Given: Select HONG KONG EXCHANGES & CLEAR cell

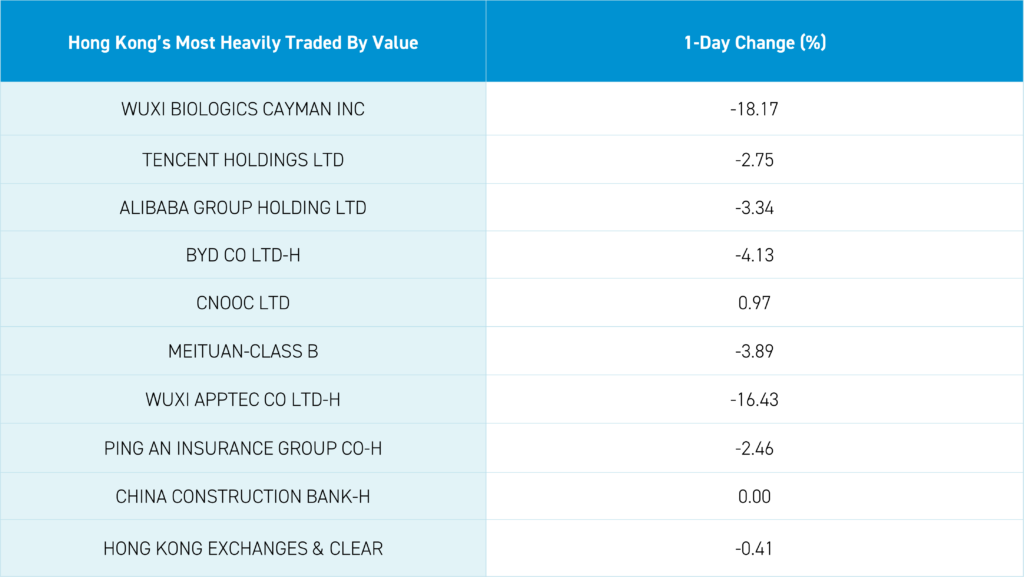Looking at the screenshot, I should [x=243, y=548].
